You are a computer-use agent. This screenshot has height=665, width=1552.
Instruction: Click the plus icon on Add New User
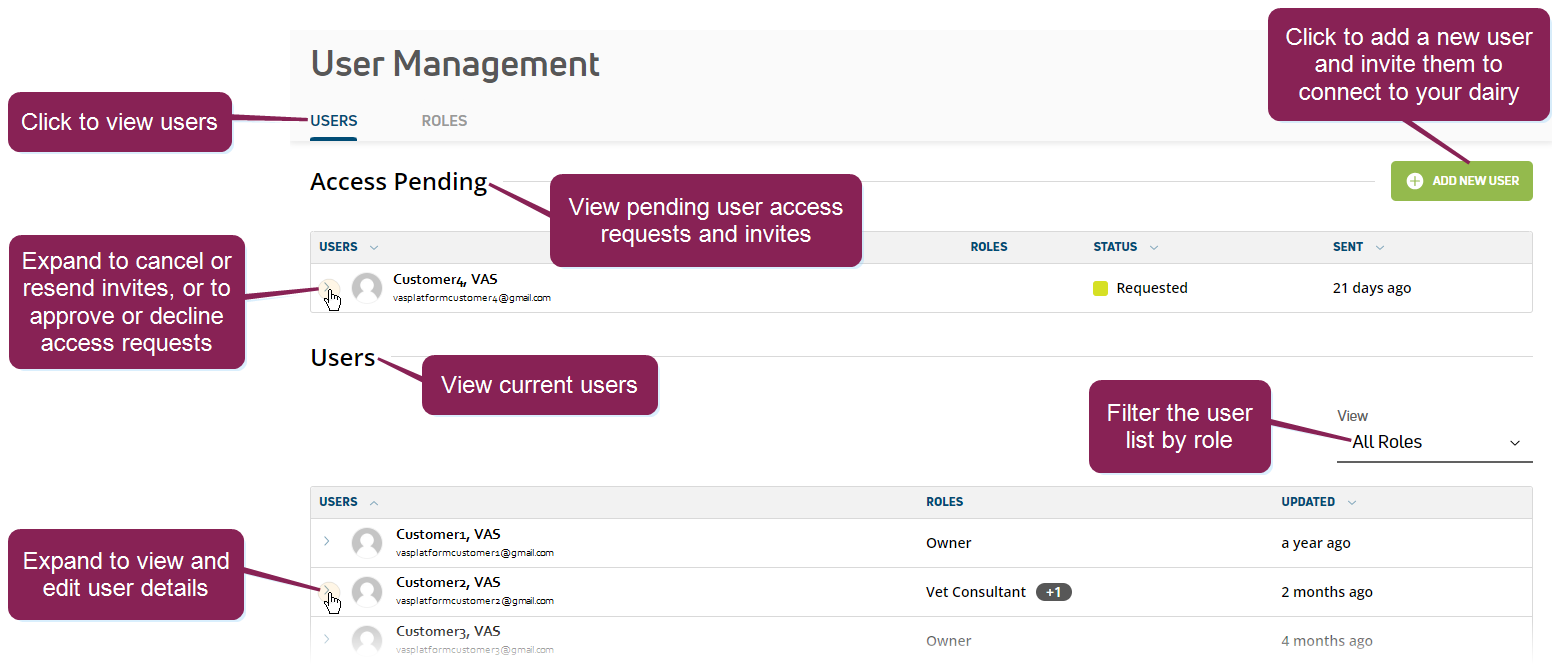point(1415,180)
